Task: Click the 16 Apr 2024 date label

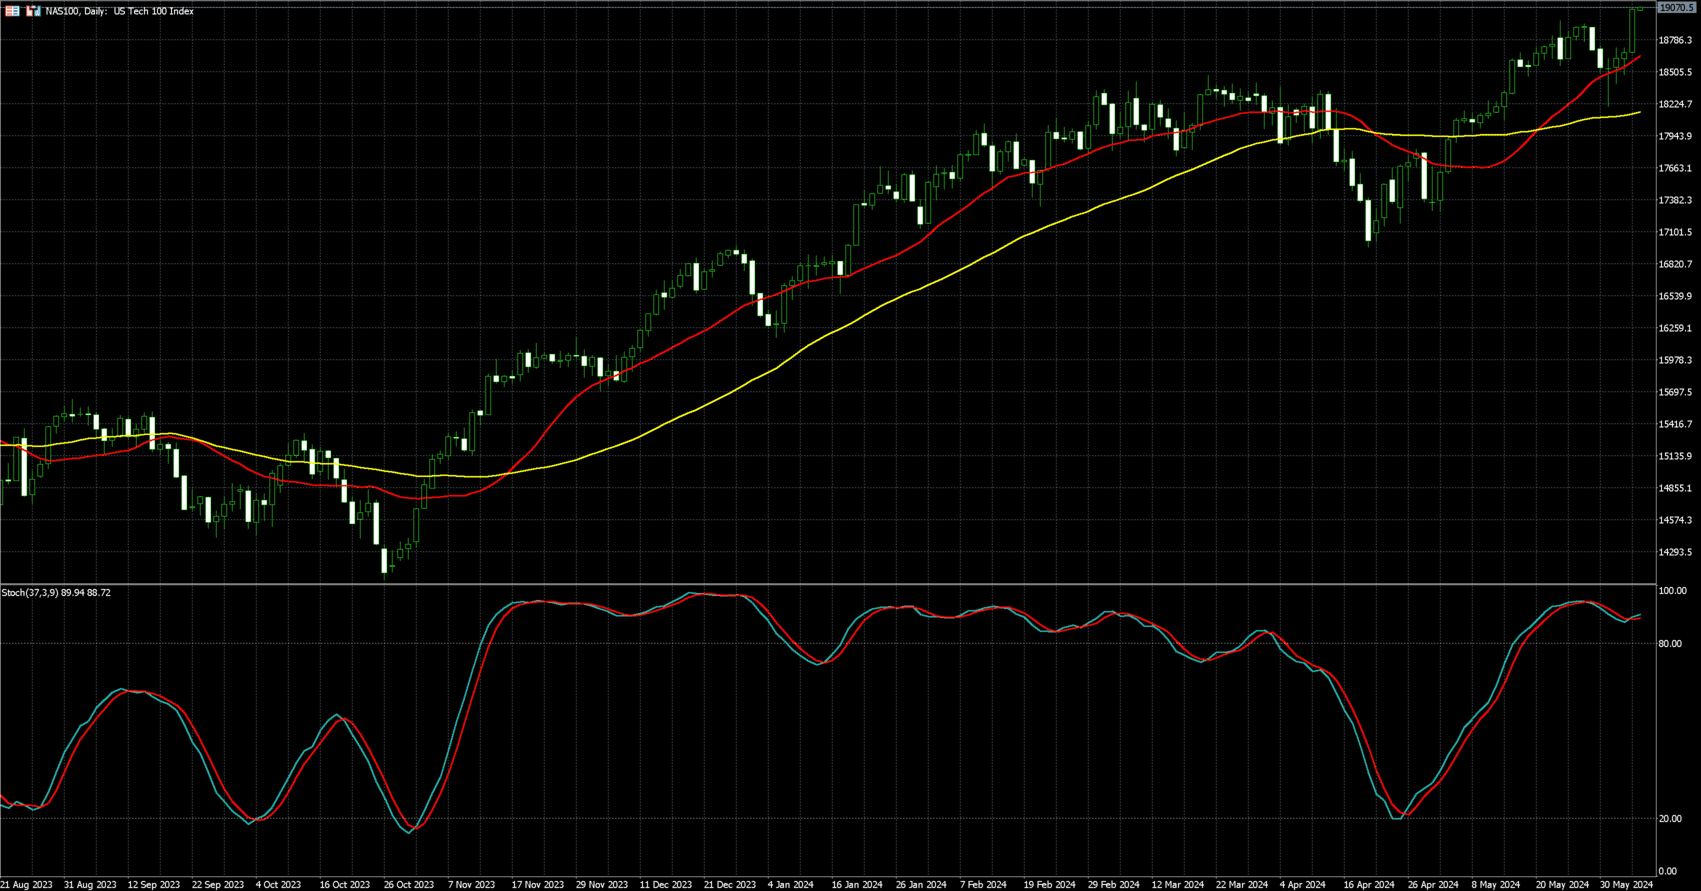Action: coord(1369,885)
